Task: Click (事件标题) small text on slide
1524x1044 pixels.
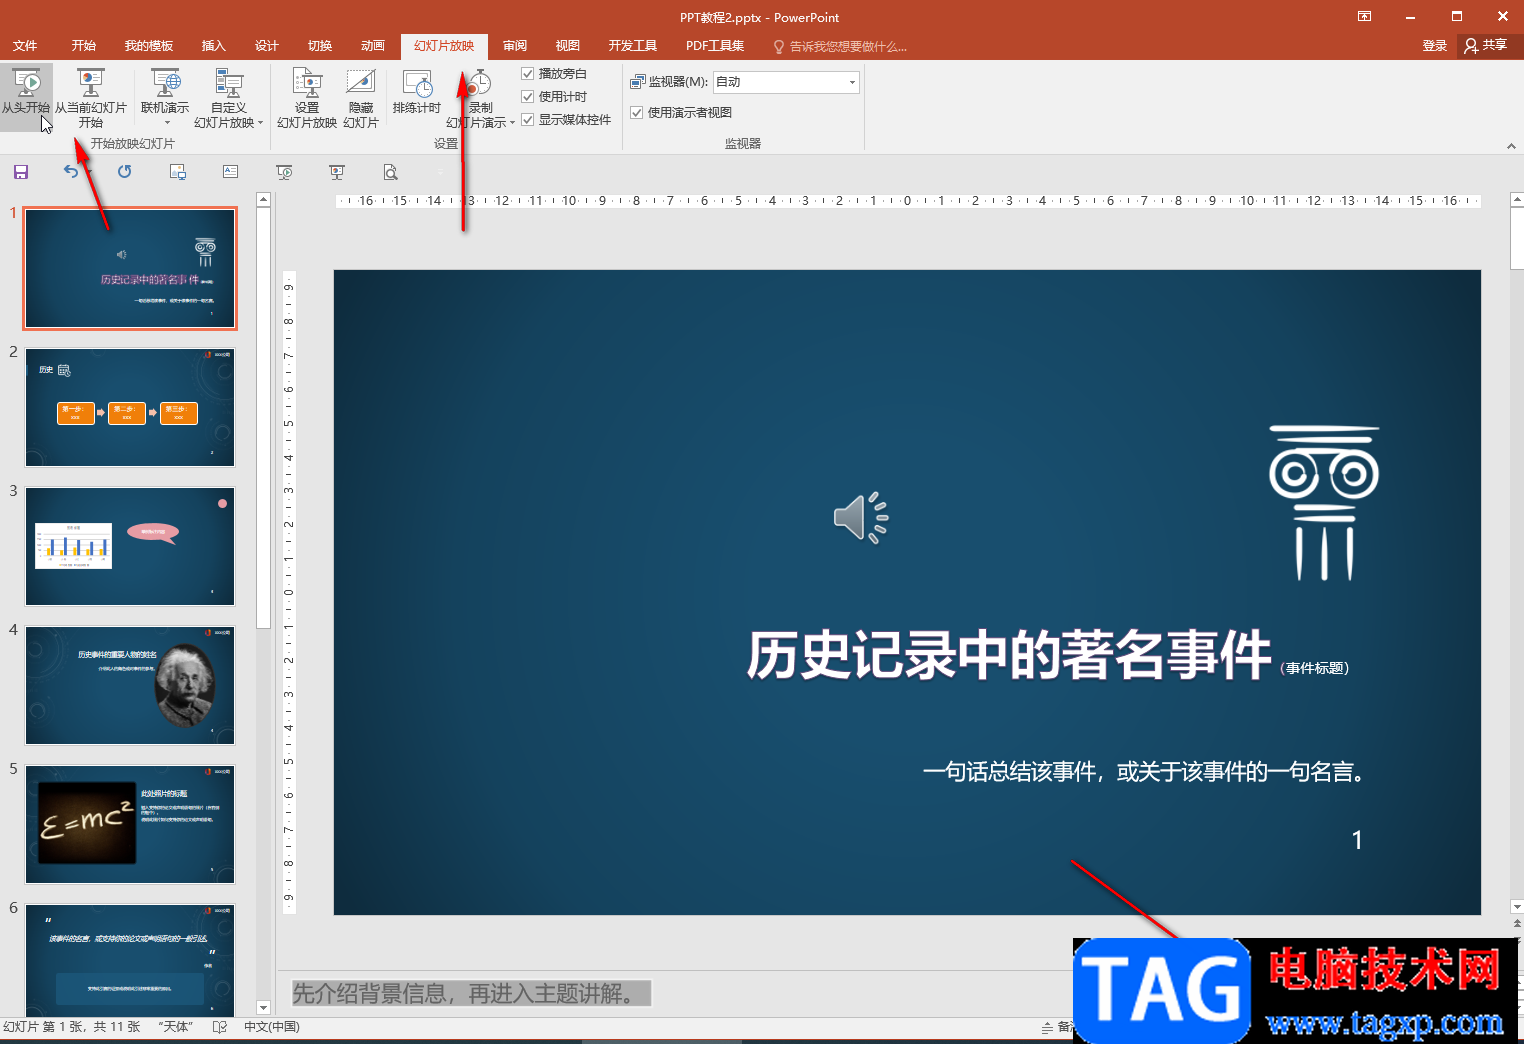Action: pos(1315,668)
